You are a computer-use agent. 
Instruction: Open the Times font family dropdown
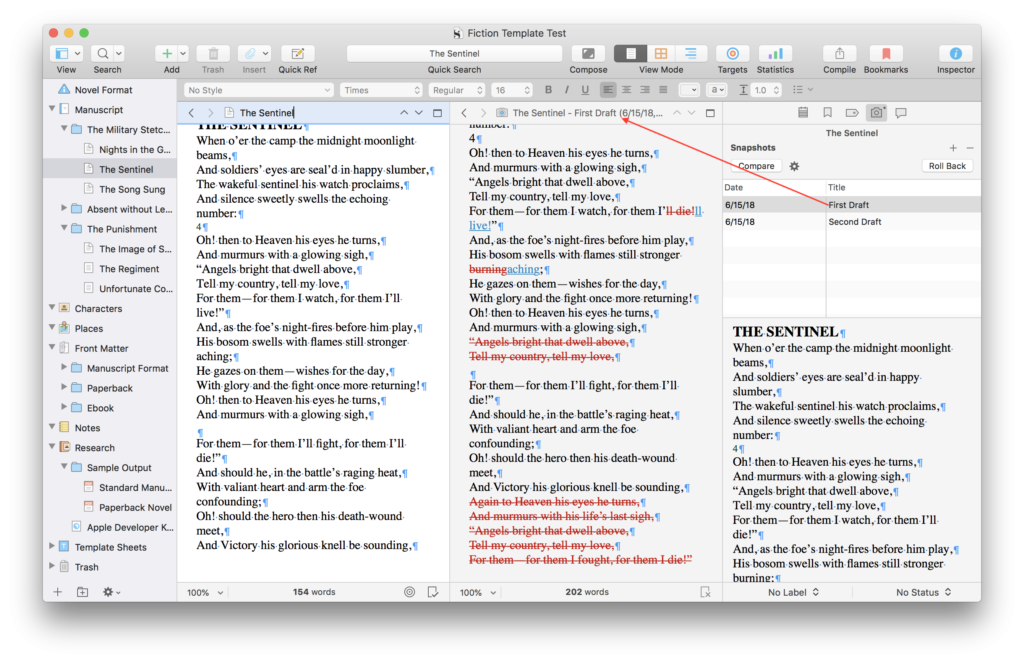pos(381,90)
